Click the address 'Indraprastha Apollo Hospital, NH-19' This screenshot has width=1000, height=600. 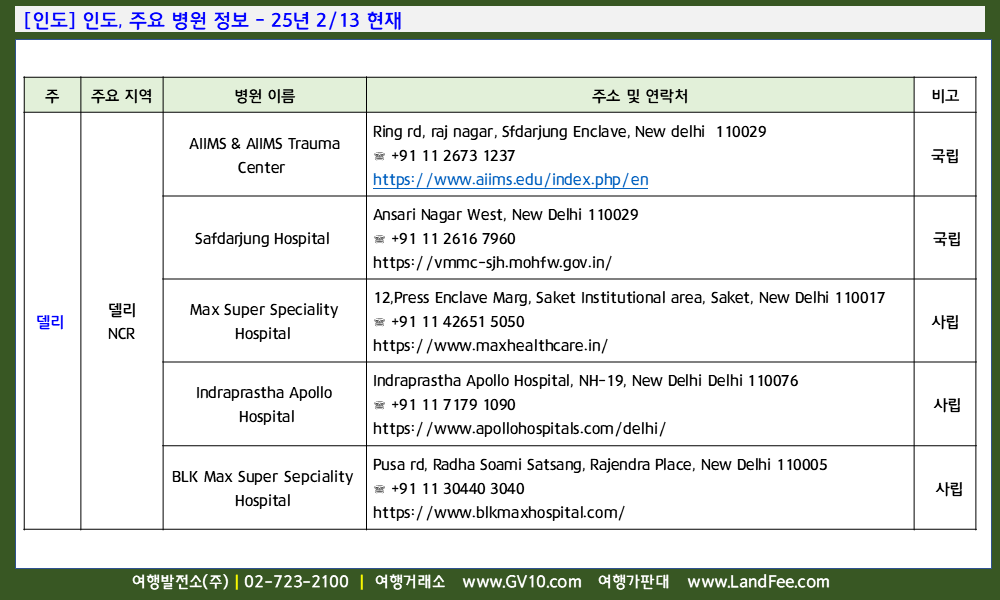coord(499,381)
